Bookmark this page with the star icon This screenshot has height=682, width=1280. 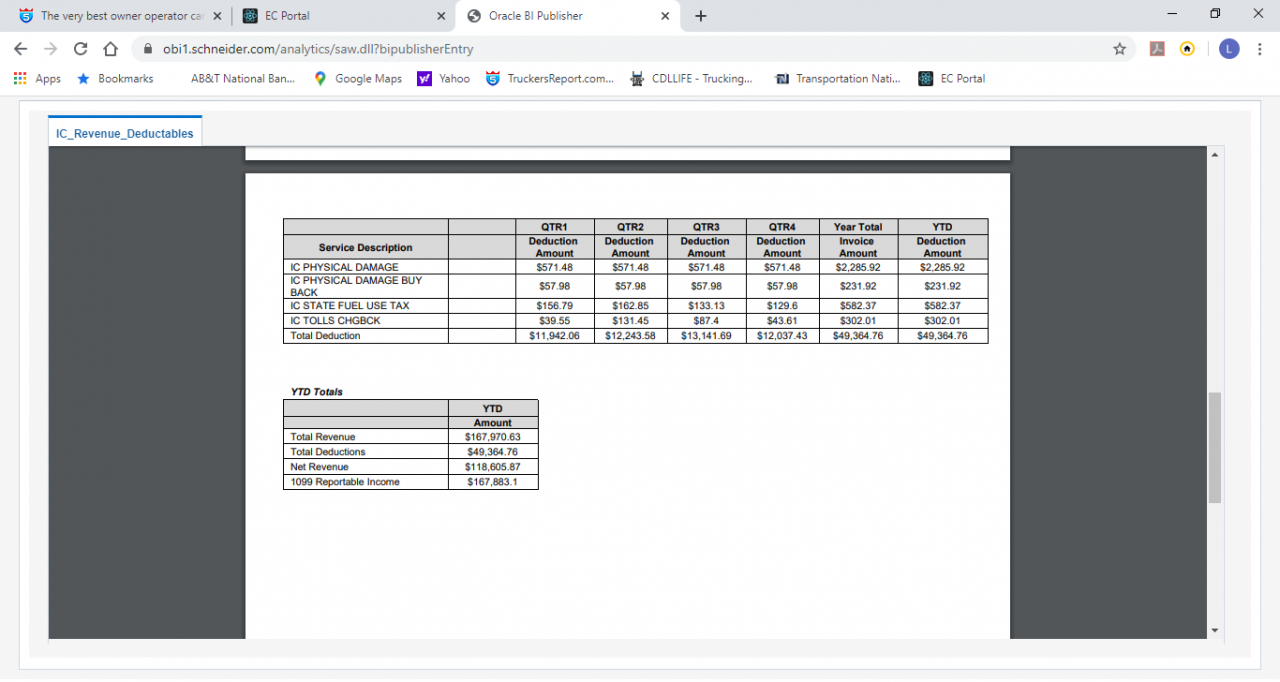click(1120, 49)
